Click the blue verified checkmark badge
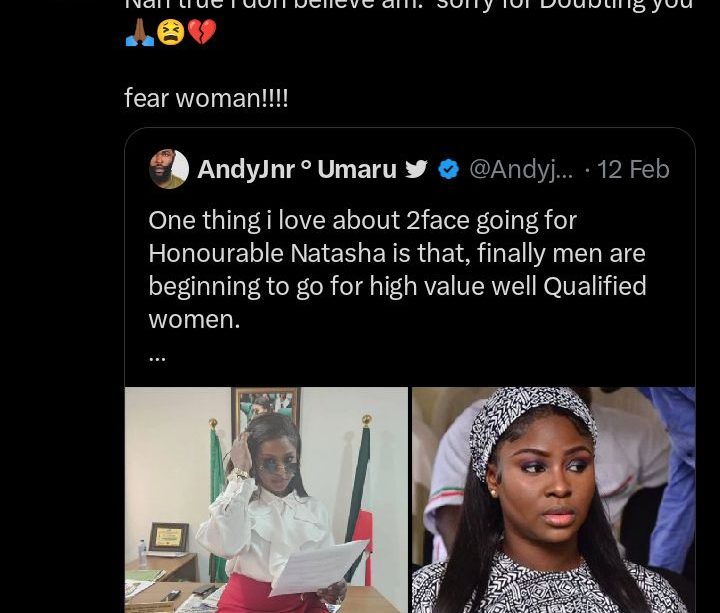720x613 pixels. pyautogui.click(x=449, y=170)
